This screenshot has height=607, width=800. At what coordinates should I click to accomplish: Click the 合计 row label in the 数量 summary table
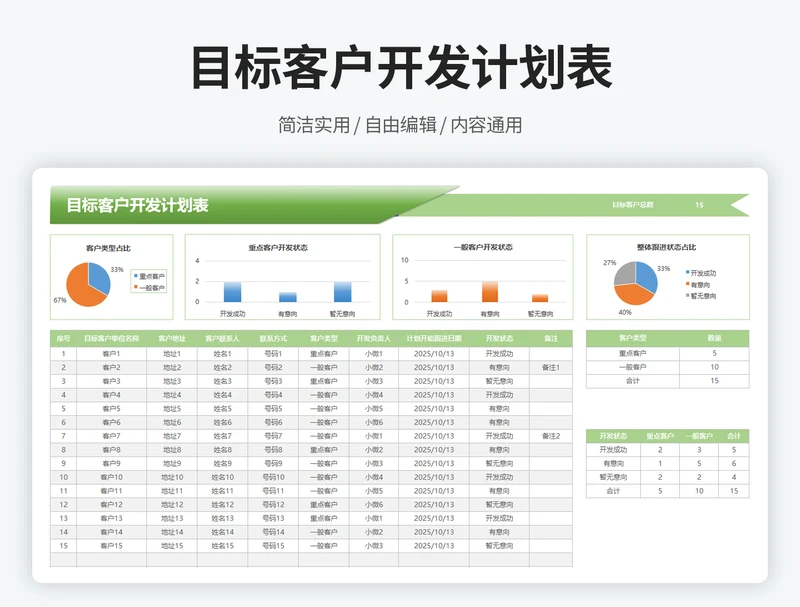(x=633, y=381)
